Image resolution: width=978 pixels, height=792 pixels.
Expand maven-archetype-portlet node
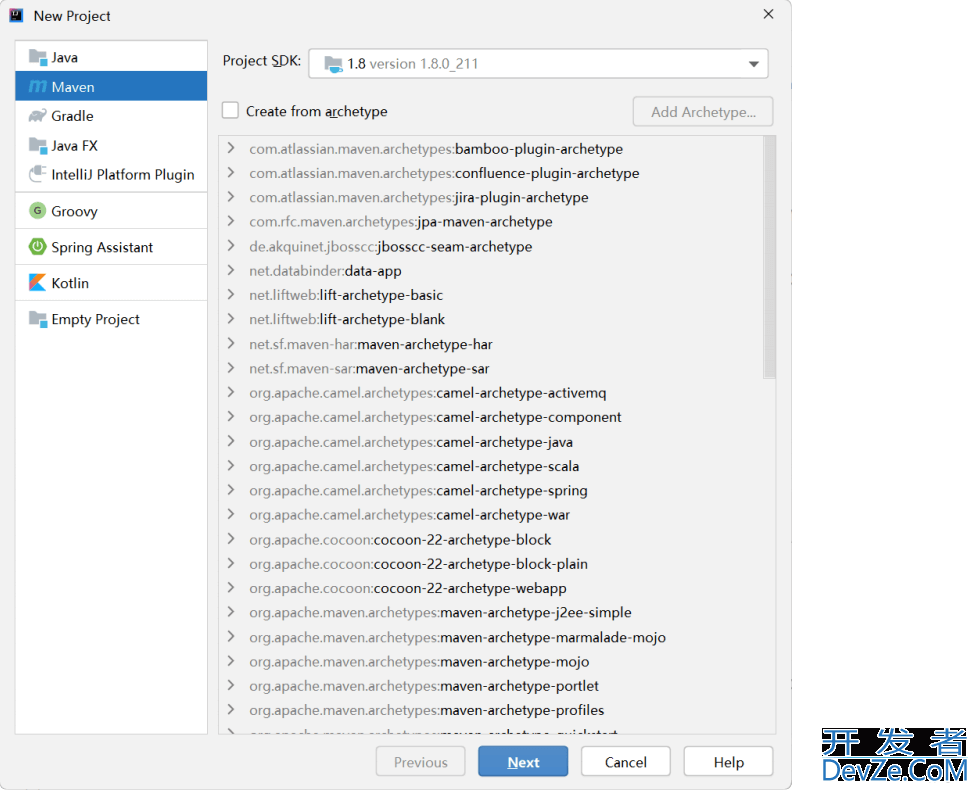point(231,685)
